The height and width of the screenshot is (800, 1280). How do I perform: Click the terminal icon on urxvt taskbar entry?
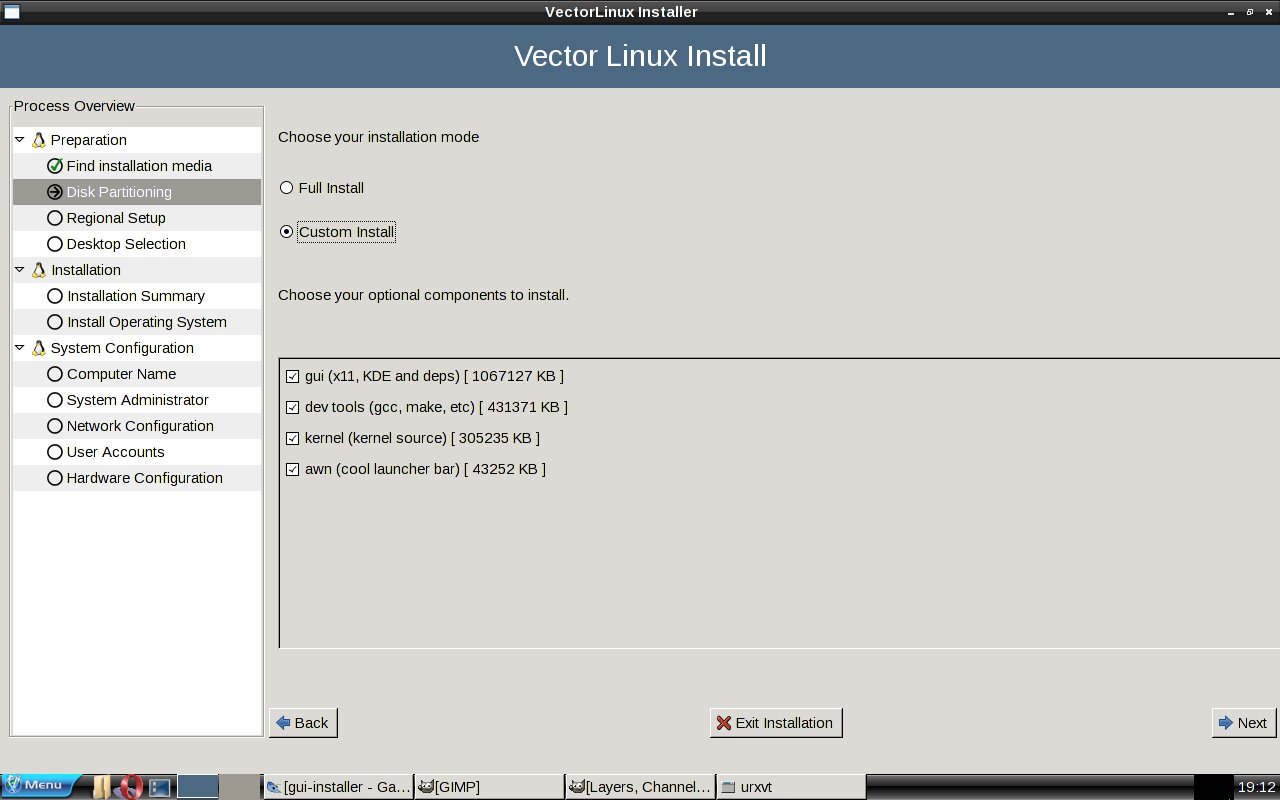click(729, 787)
